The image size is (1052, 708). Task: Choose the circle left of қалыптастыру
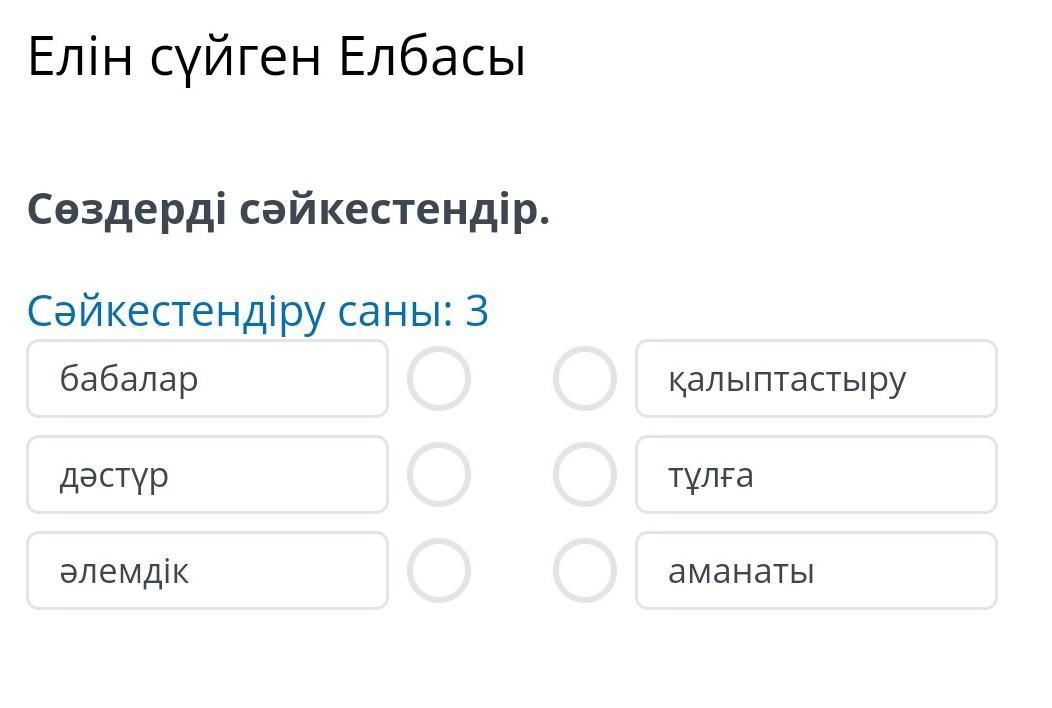point(585,379)
